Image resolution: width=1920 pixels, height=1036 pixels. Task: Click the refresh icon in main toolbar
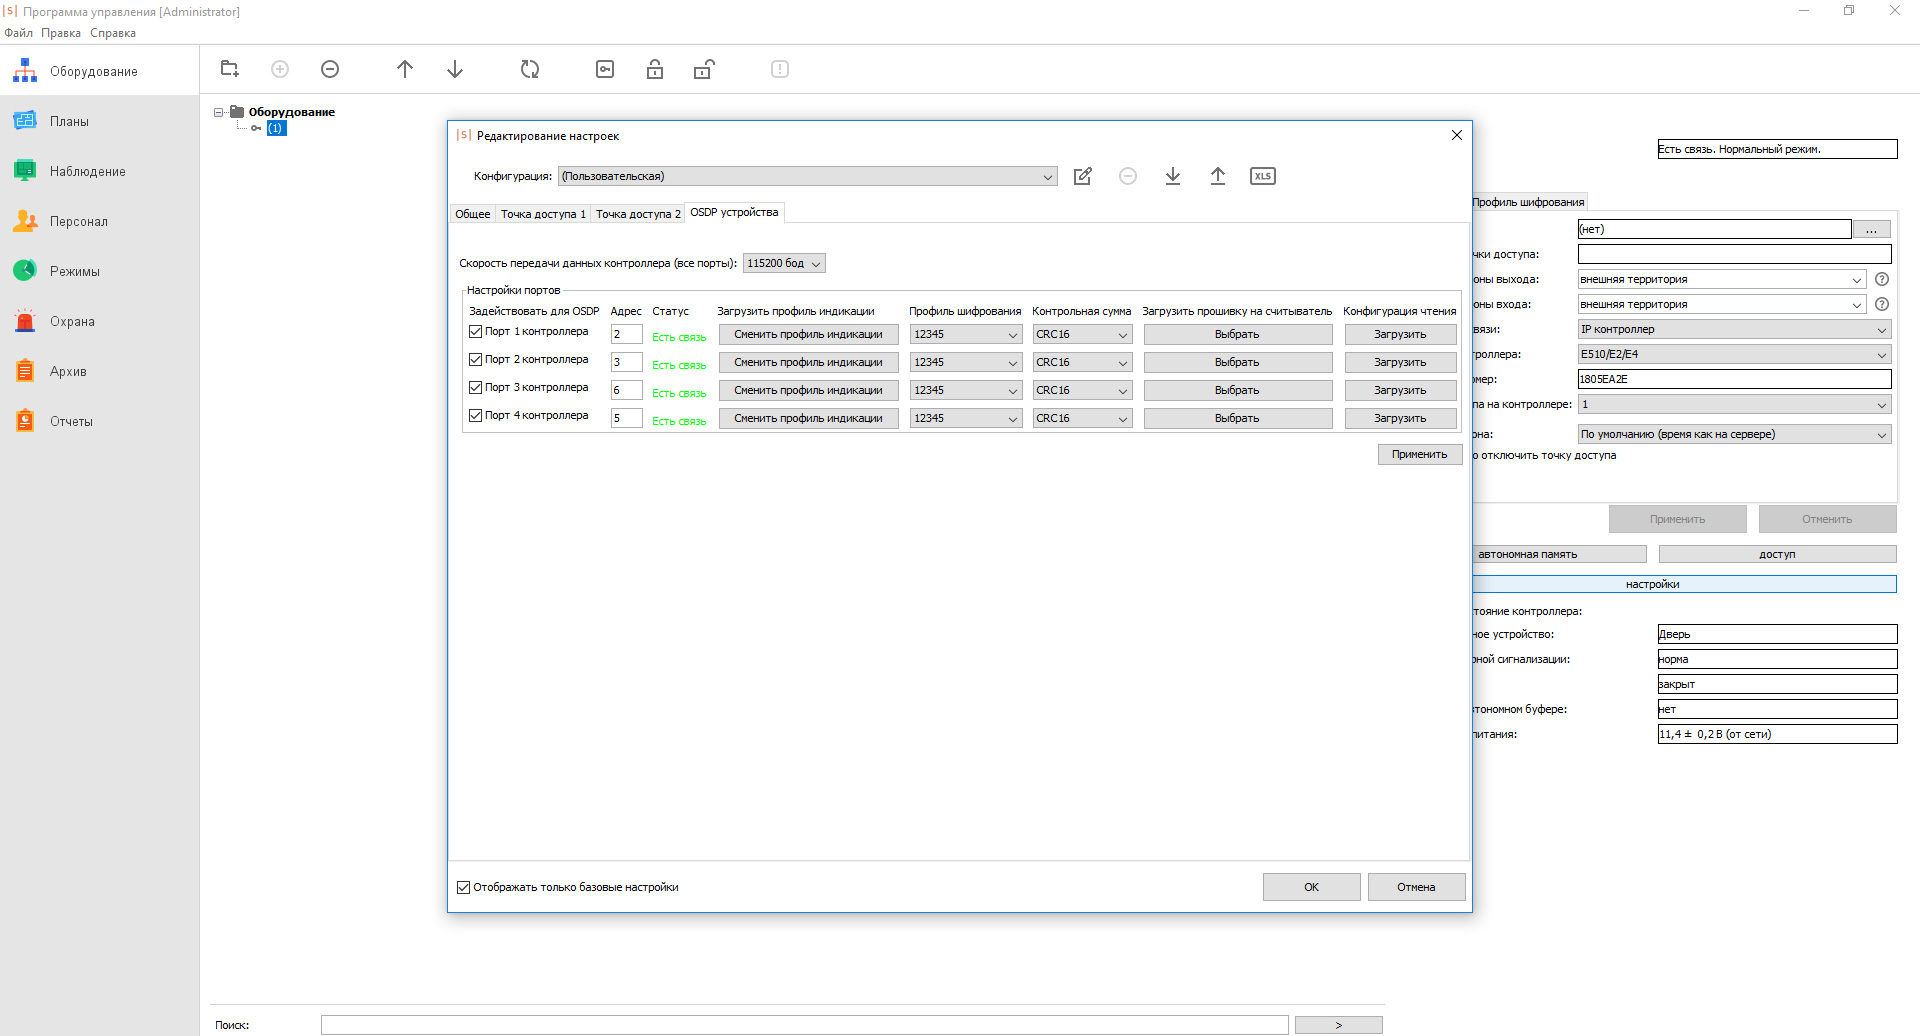pos(530,69)
